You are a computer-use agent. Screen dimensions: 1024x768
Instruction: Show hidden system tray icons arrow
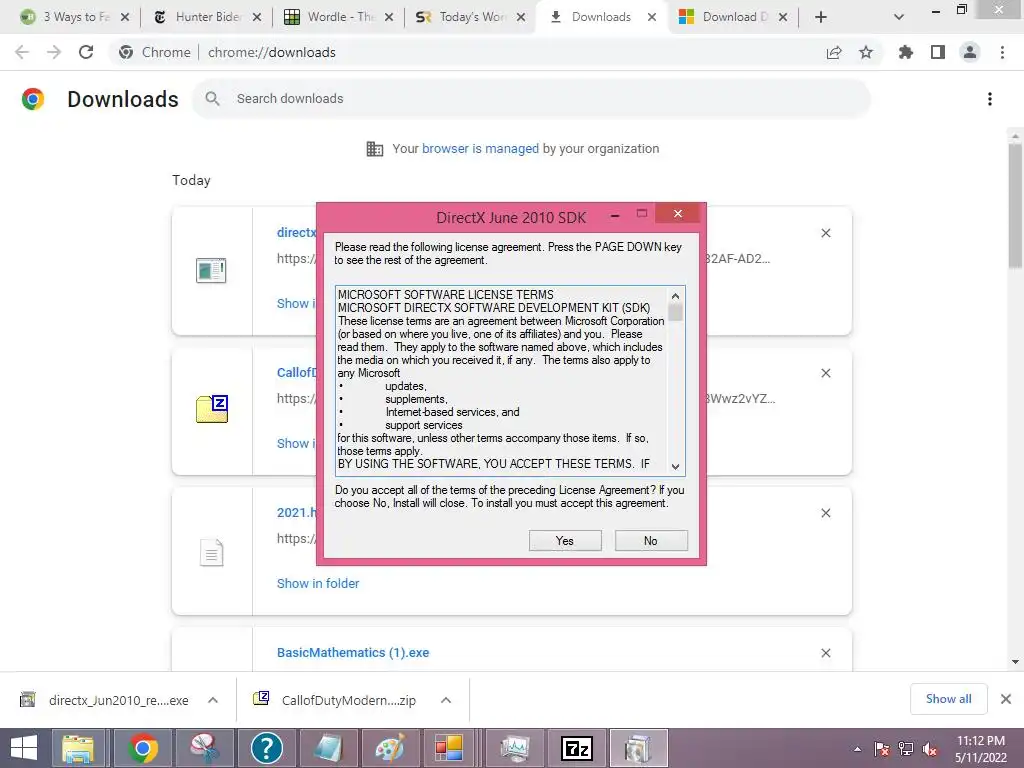click(857, 749)
